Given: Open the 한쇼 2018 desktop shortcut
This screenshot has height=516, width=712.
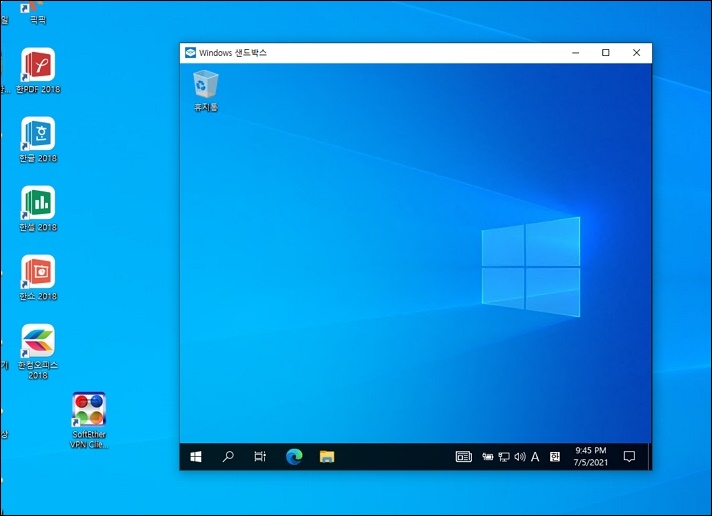Looking at the screenshot, I should [38, 278].
